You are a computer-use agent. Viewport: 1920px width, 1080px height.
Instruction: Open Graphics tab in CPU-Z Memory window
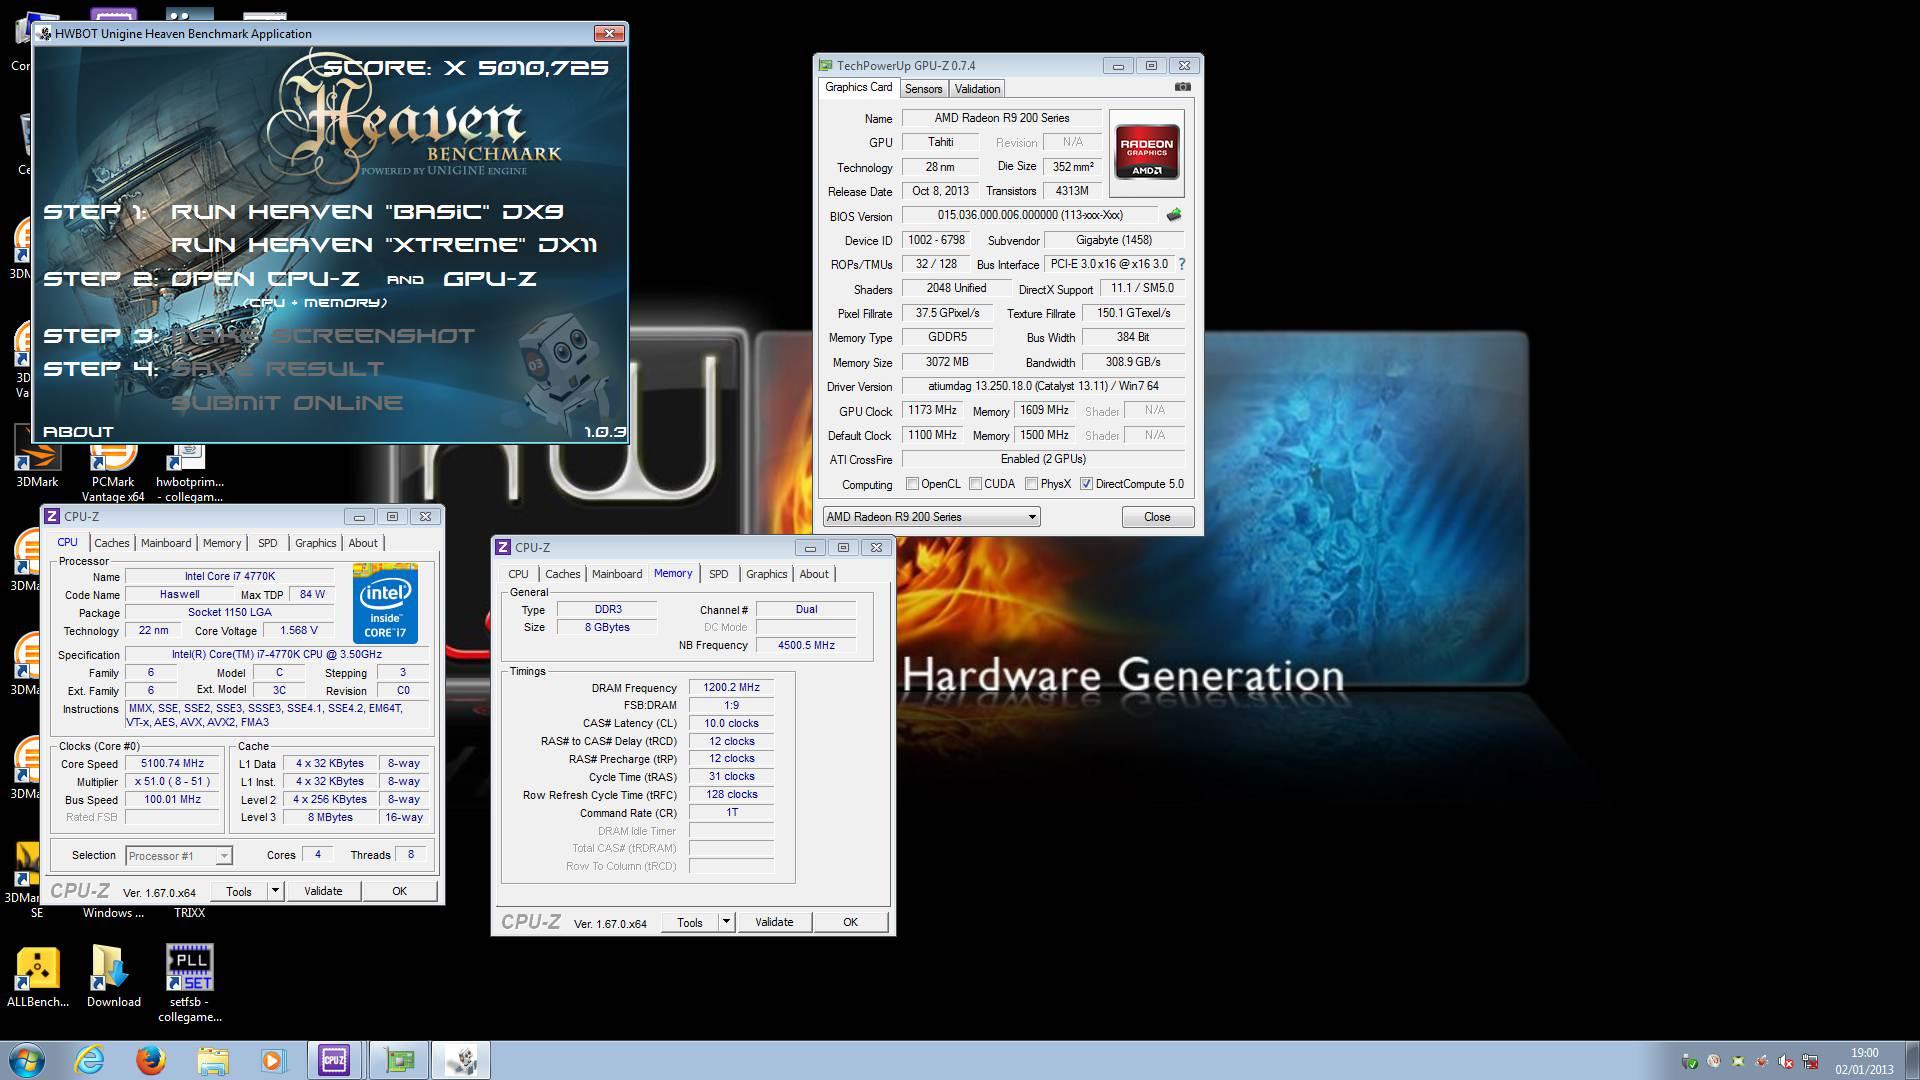[x=767, y=574]
